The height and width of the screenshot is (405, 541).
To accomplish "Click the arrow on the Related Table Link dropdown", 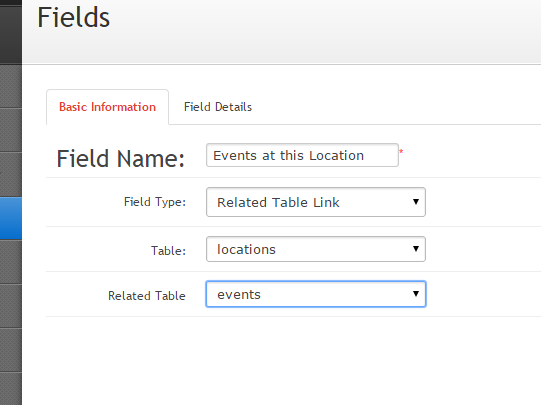I will [416, 202].
